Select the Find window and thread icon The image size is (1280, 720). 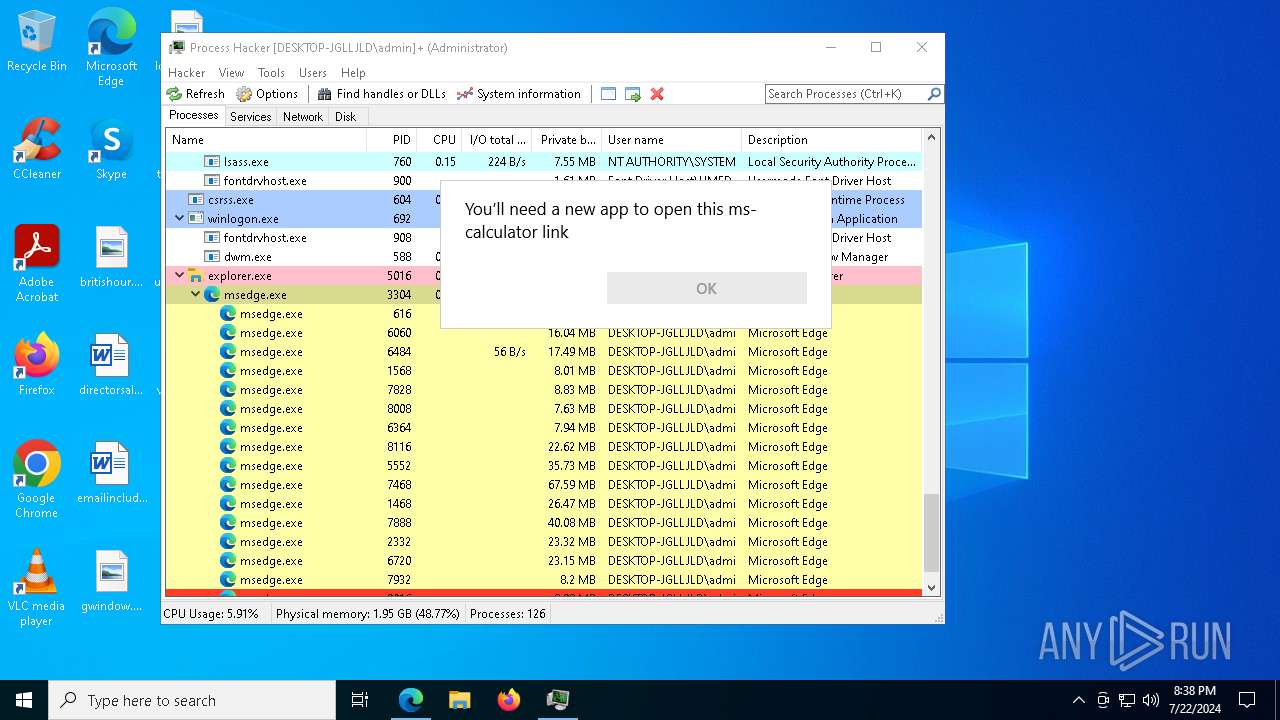pyautogui.click(x=633, y=94)
